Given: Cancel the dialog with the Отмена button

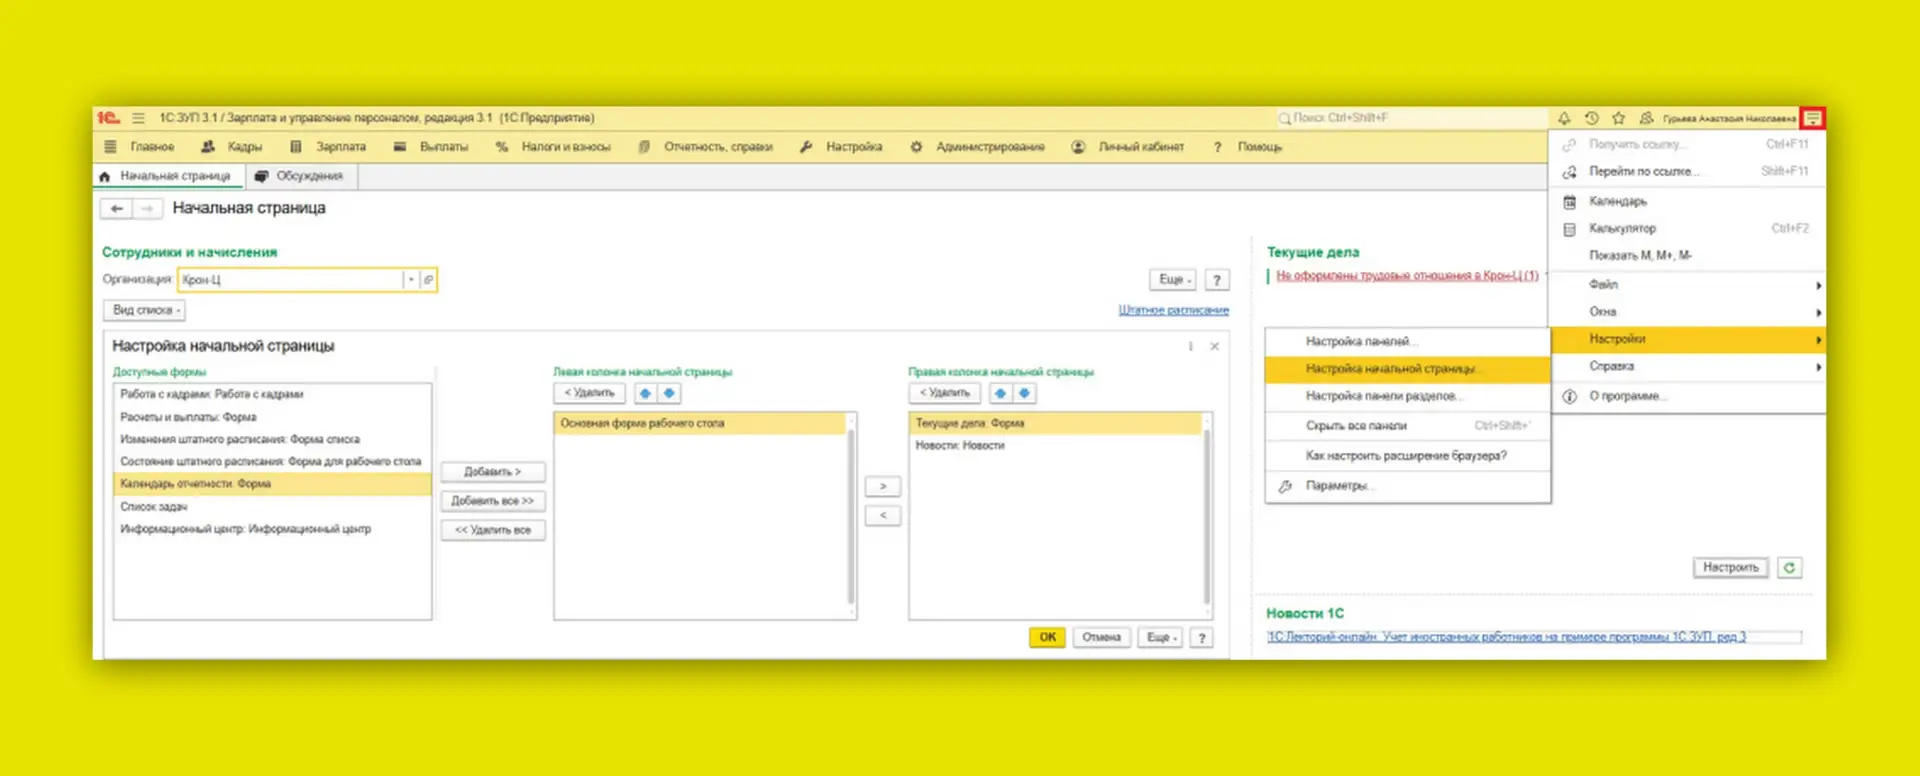Looking at the screenshot, I should [1101, 637].
